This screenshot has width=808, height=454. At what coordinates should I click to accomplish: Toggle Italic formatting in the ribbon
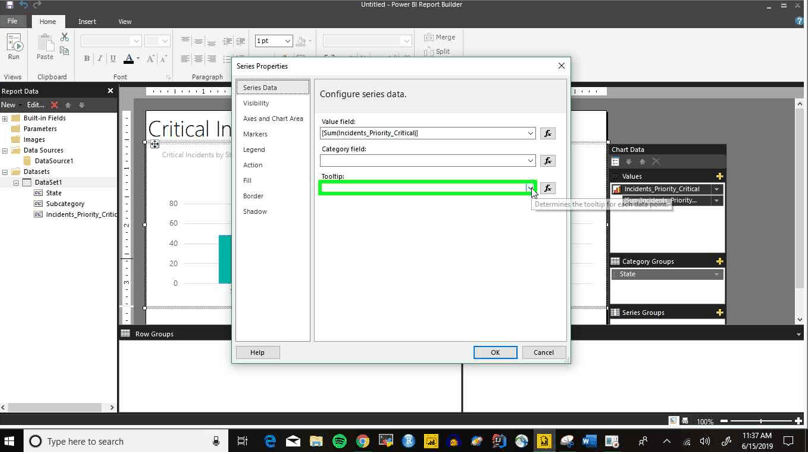tap(100, 58)
